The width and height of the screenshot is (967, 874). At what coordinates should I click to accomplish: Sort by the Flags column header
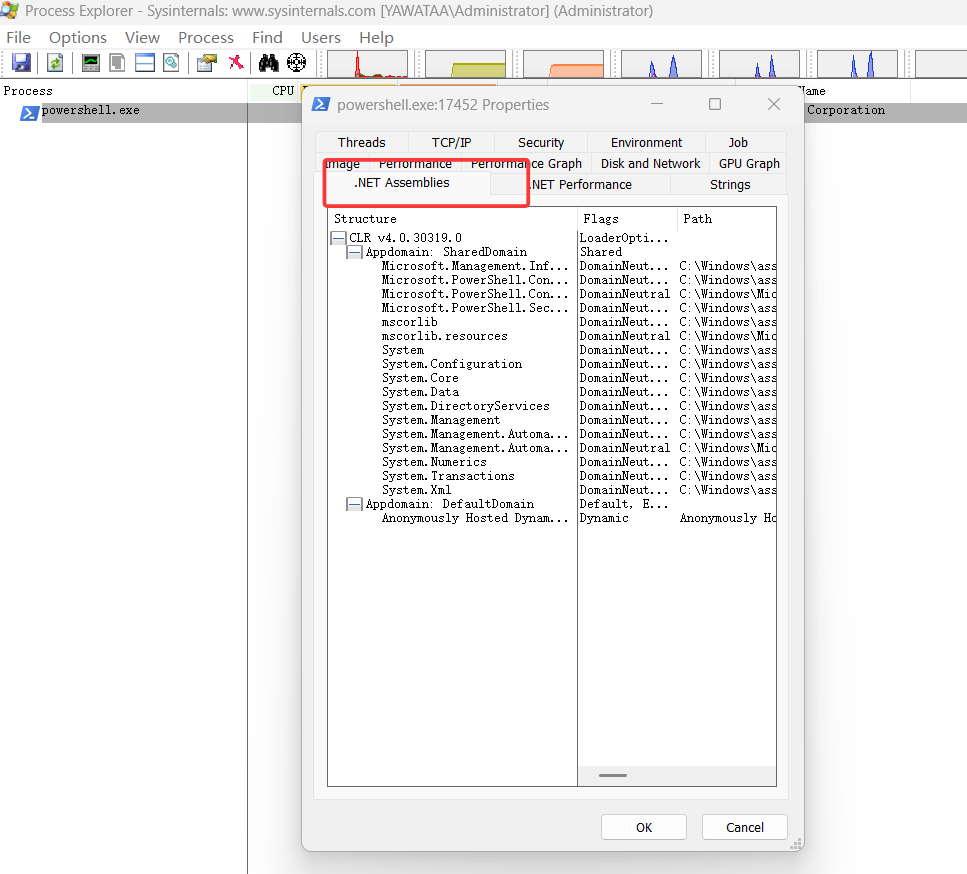(627, 219)
